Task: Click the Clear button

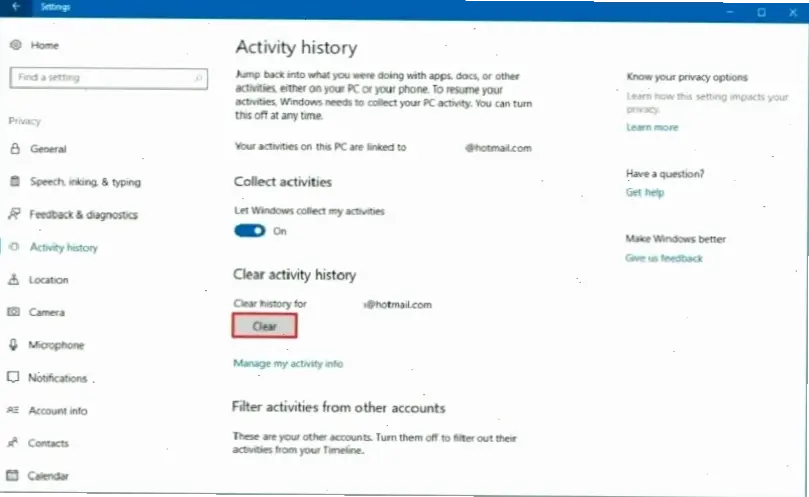Action: pos(265,326)
